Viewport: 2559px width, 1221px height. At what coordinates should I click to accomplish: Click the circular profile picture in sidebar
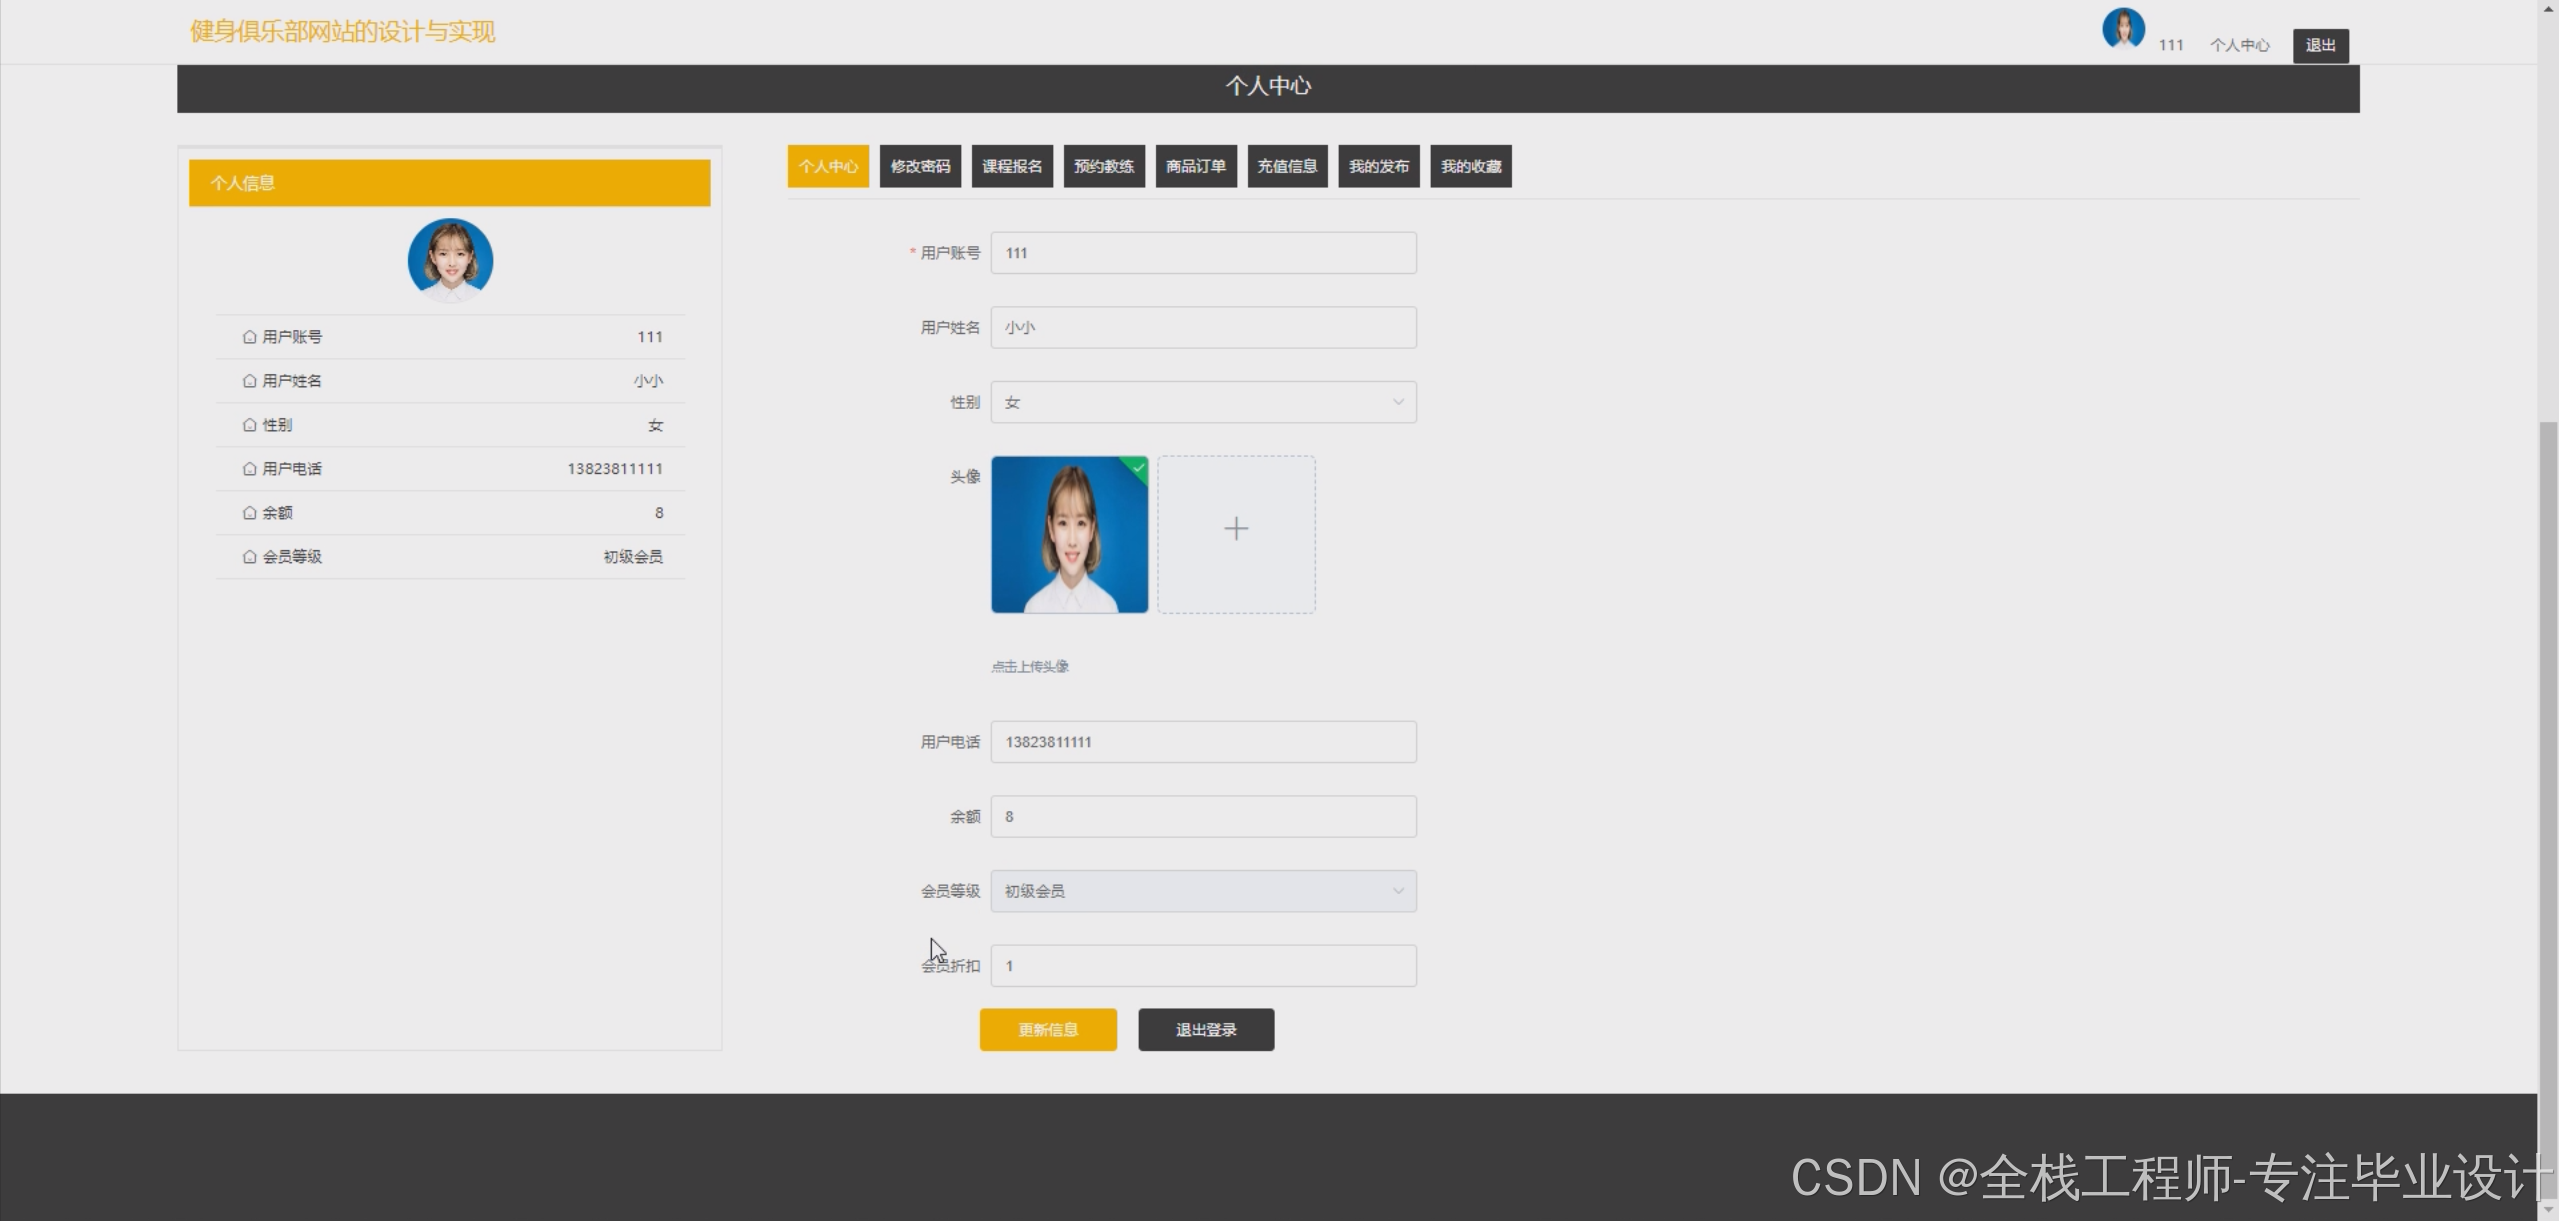coord(450,260)
